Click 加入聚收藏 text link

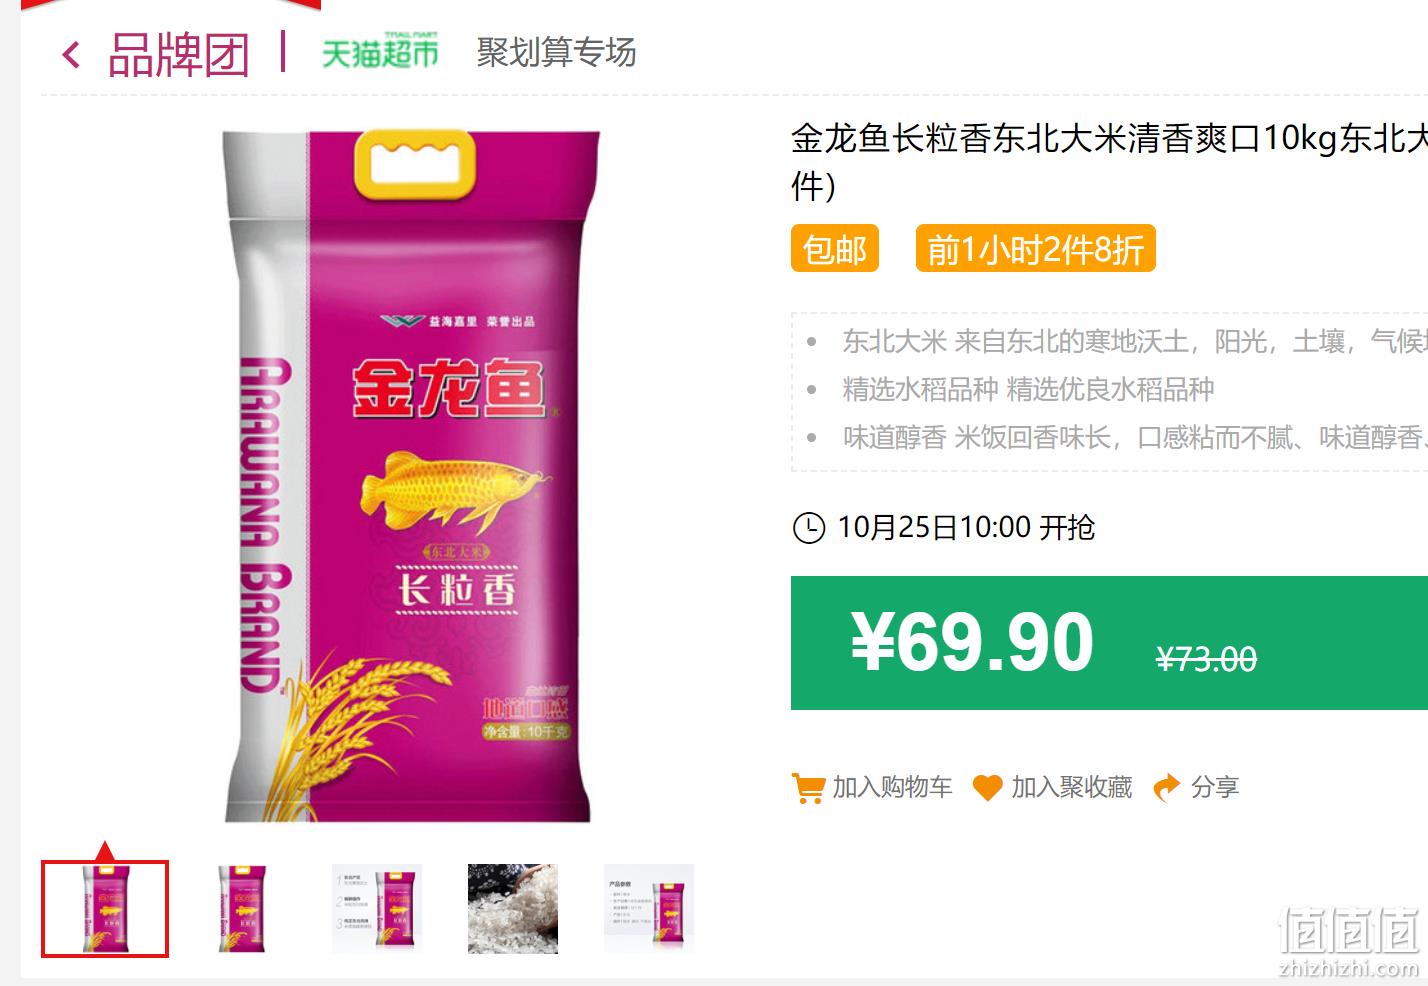coord(1072,788)
